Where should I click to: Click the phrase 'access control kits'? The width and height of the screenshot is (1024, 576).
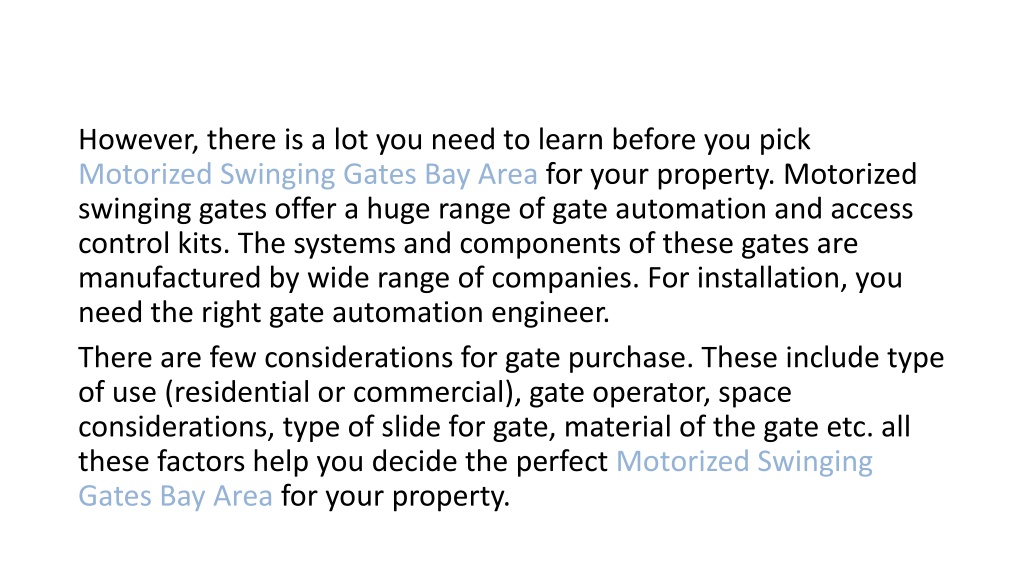pyautogui.click(x=496, y=227)
